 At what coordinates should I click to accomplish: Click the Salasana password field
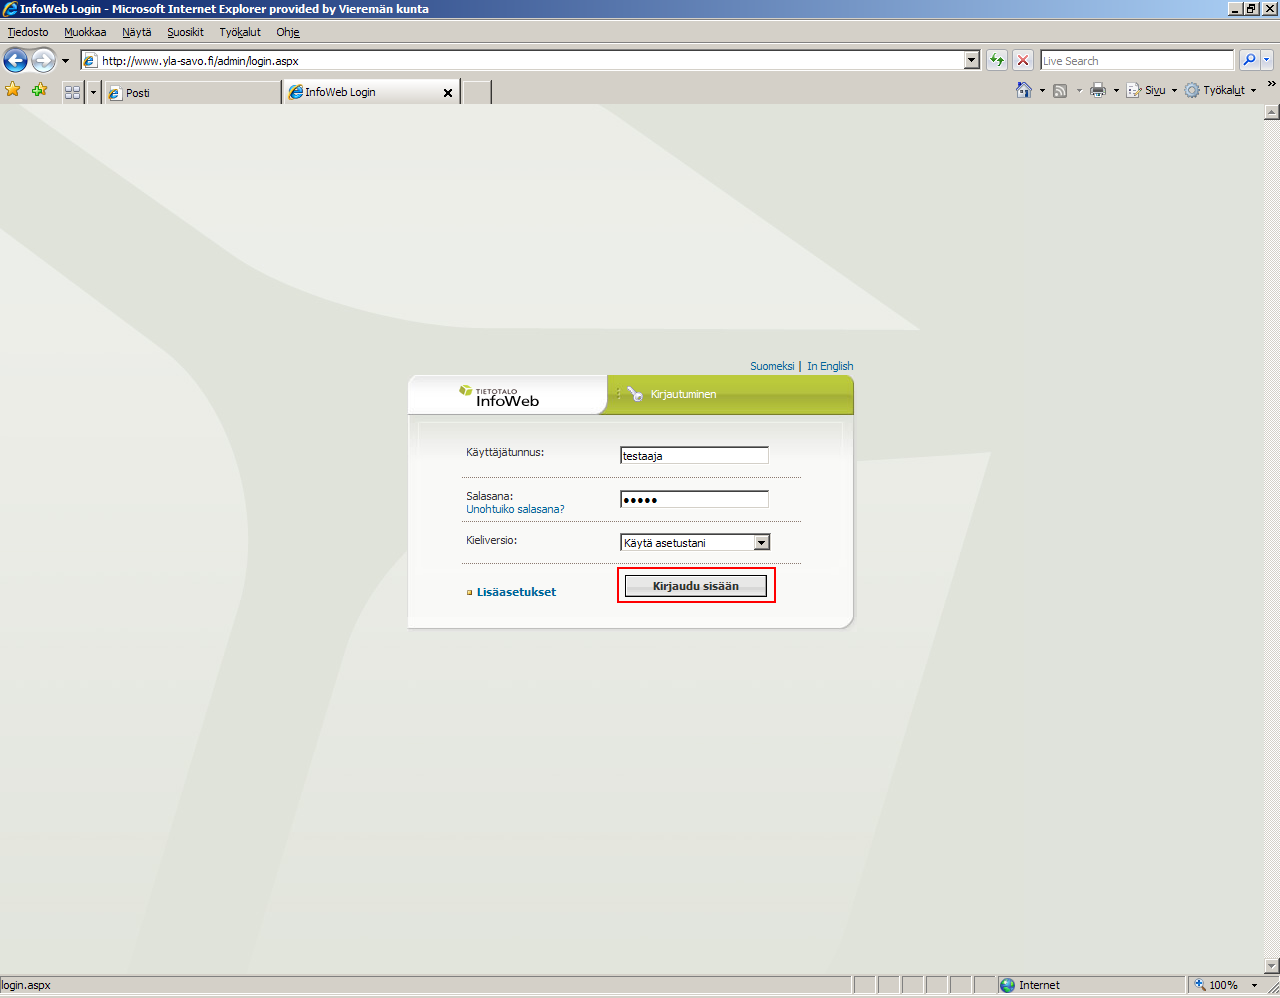(694, 499)
